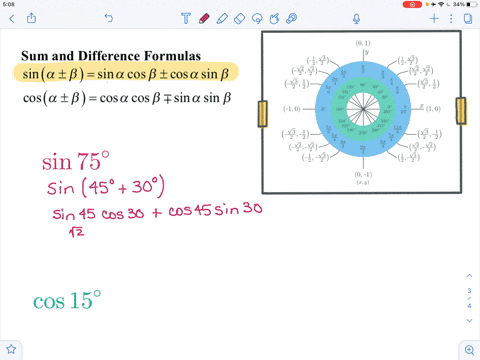480x360 pixels.
Task: Select the Highlighter tool
Action: pyautogui.click(x=222, y=18)
